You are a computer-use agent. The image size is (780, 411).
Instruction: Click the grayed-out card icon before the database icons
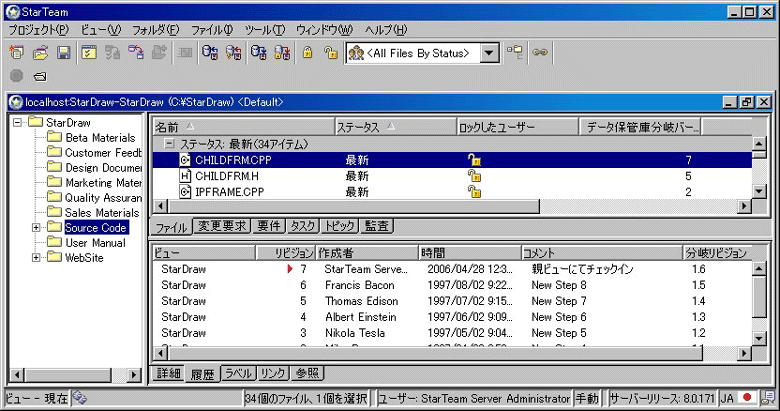(185, 52)
